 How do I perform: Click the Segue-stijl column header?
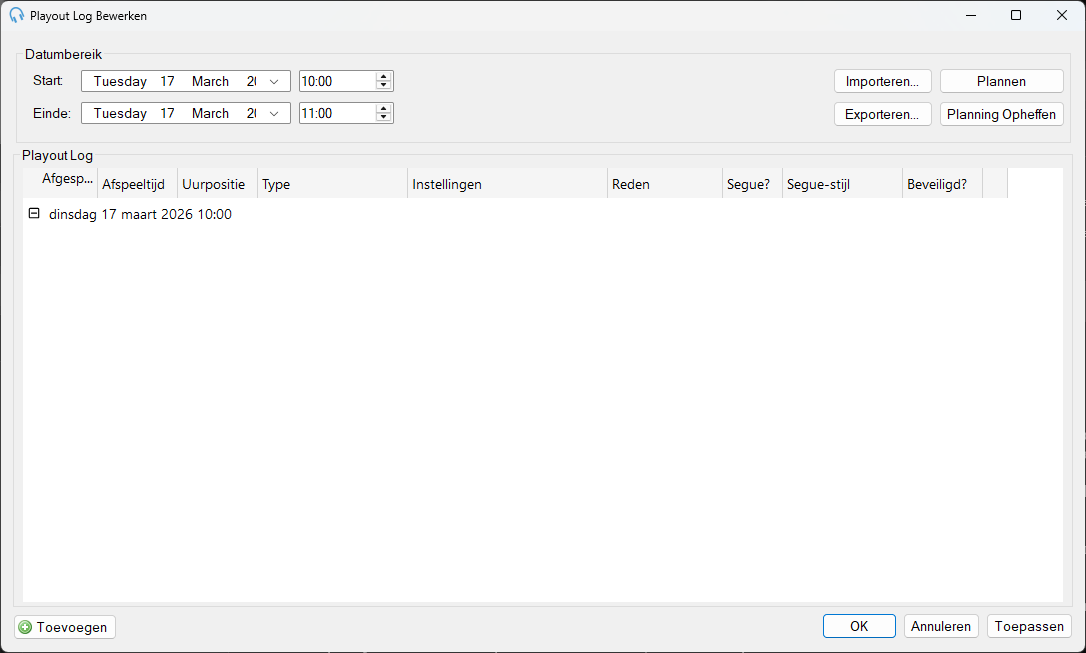[842, 184]
